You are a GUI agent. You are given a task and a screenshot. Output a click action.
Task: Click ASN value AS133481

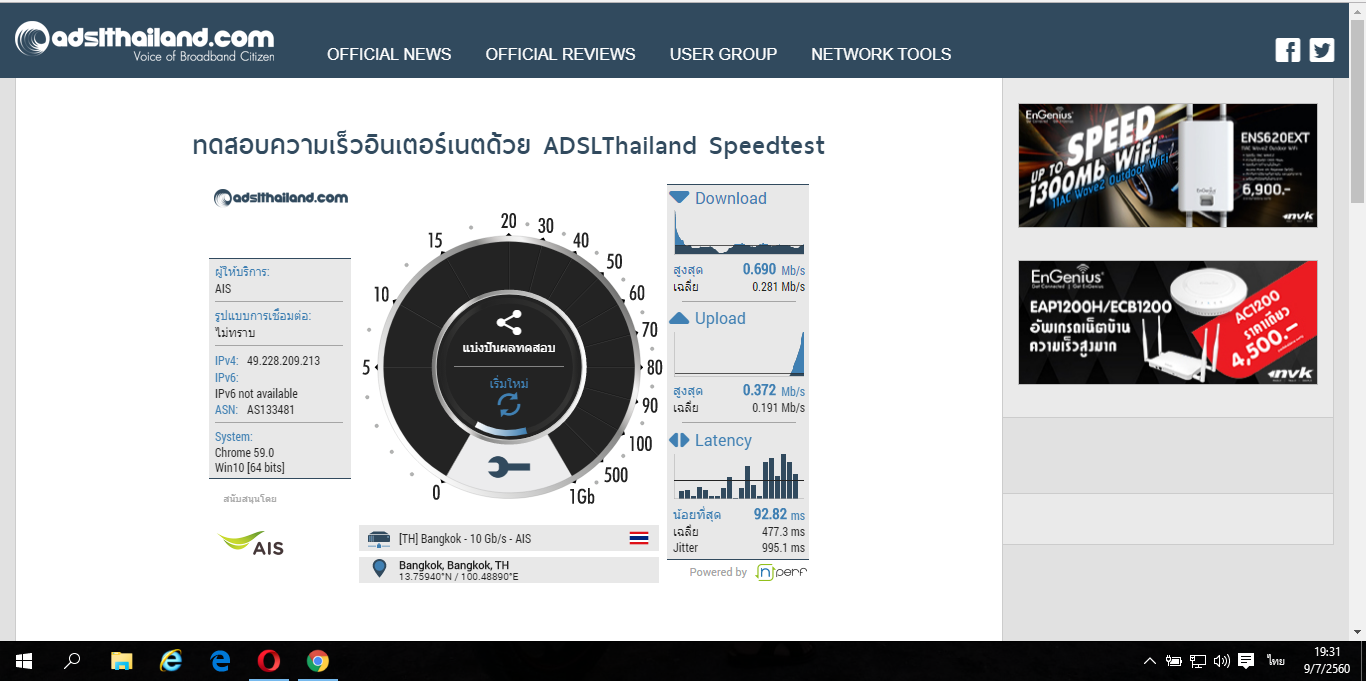(x=271, y=410)
